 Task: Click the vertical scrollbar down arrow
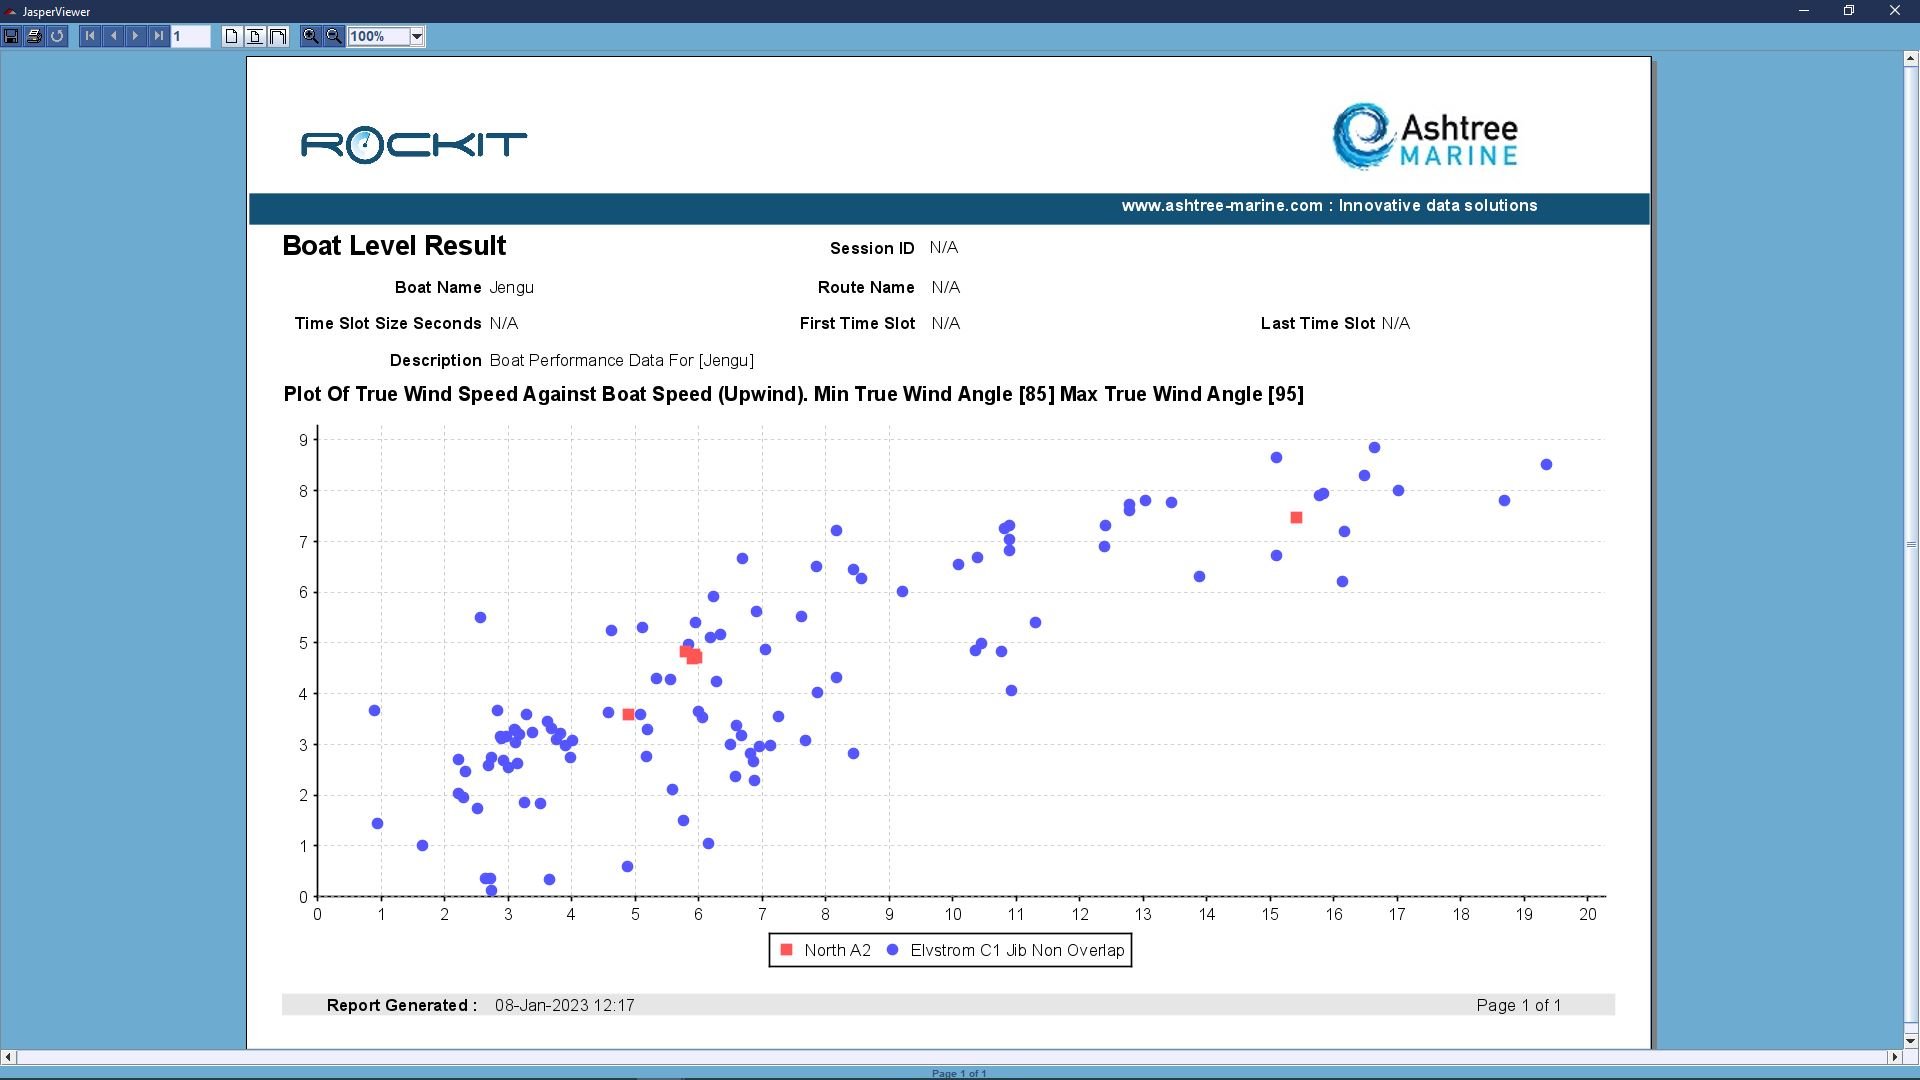(x=1910, y=1041)
